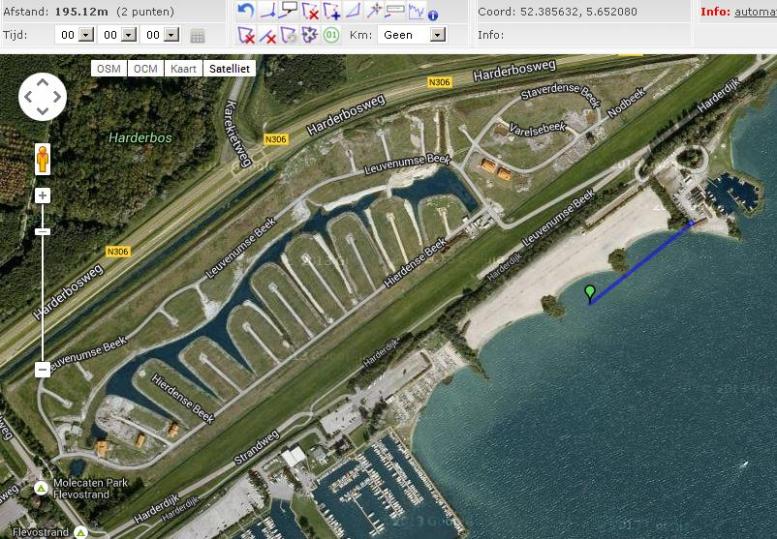Viewport: 777px width, 539px height.
Task: Click the close route triangle icon
Action: click(353, 10)
